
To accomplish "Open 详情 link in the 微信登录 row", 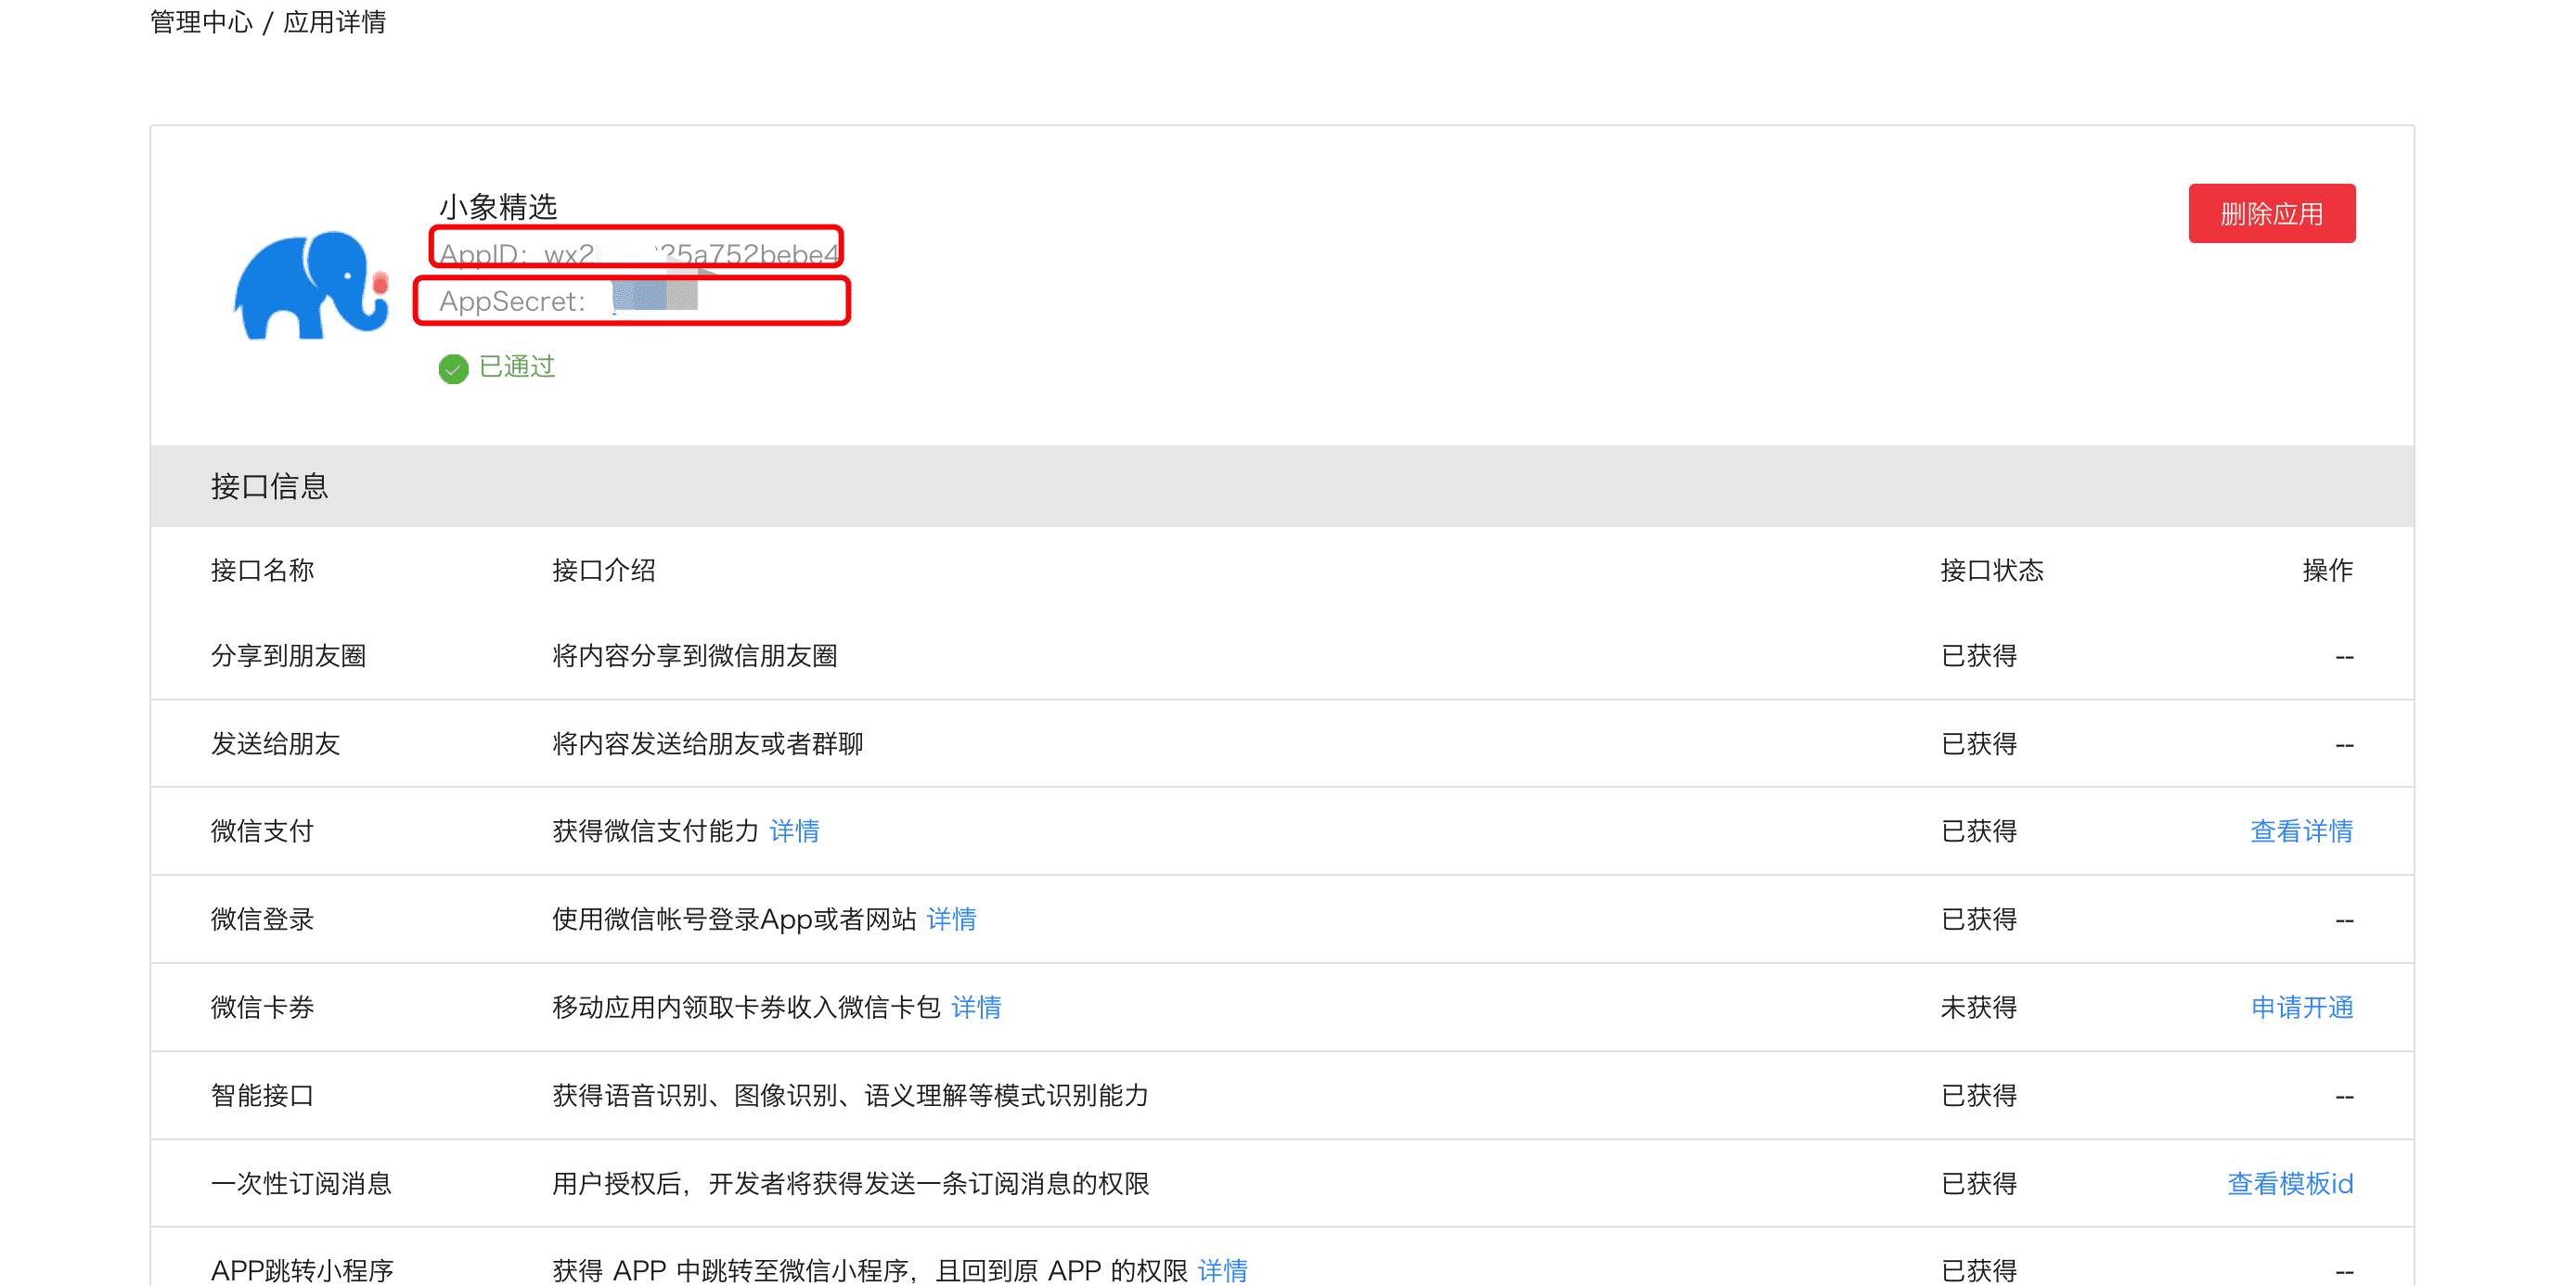I will pos(951,919).
